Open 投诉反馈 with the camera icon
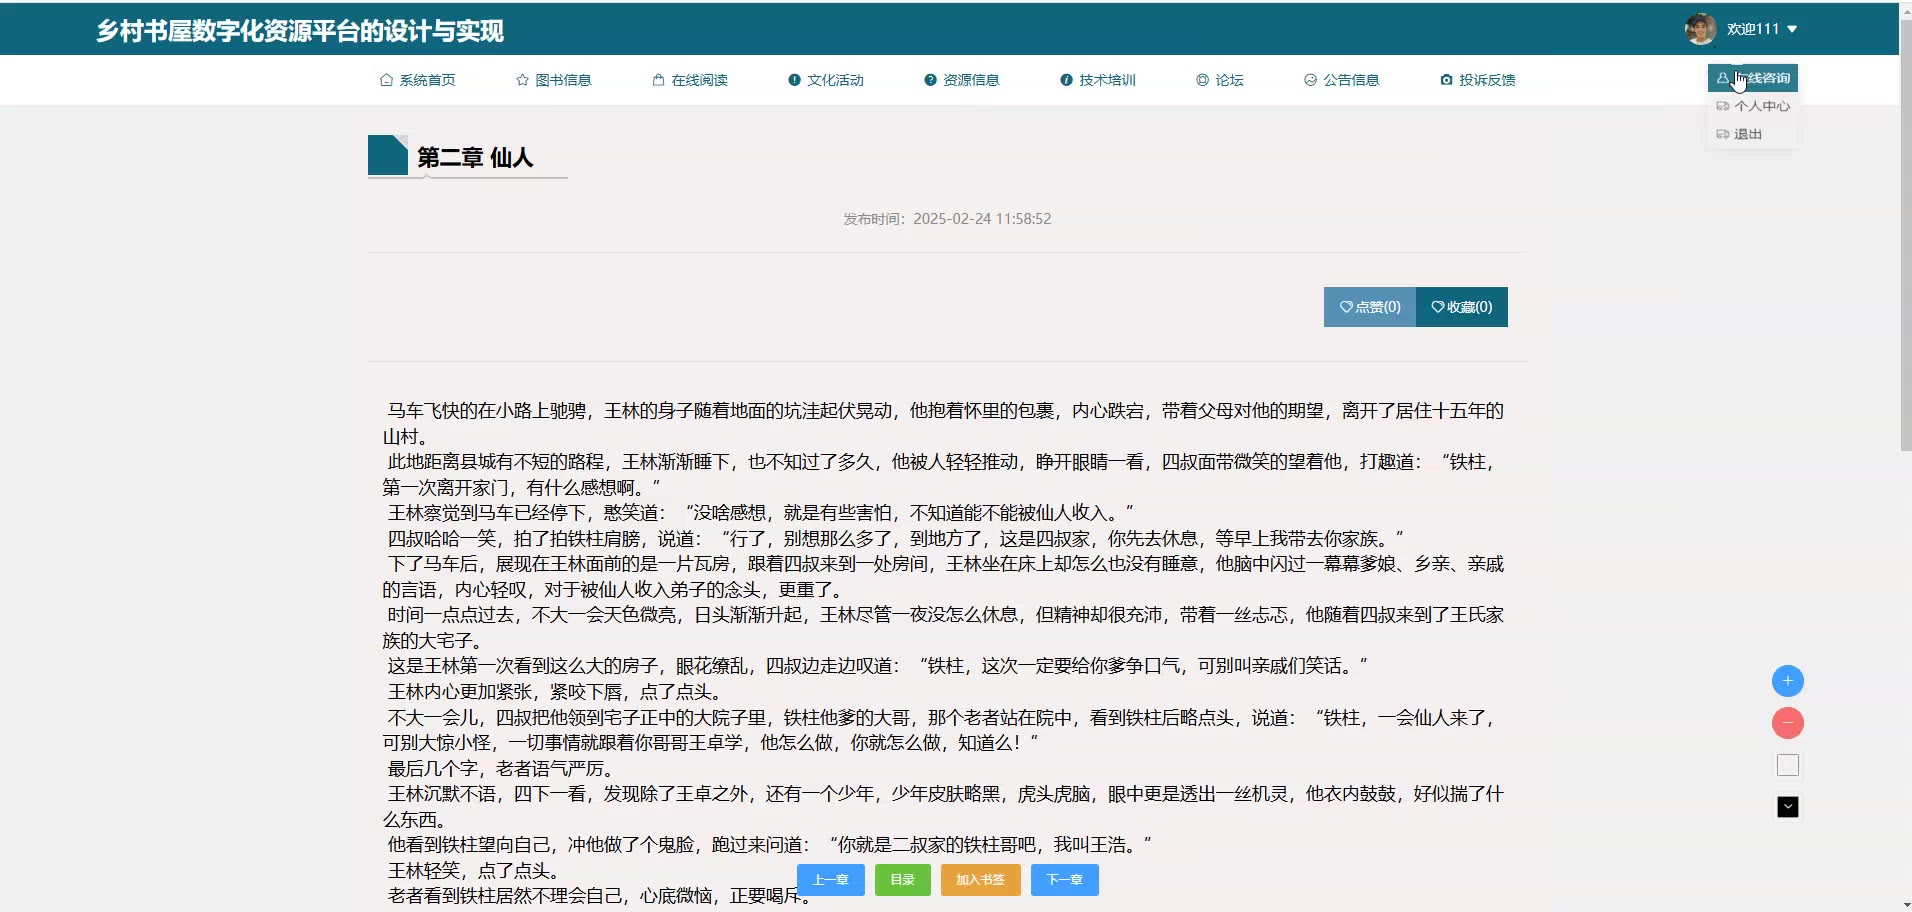 click(x=1477, y=80)
